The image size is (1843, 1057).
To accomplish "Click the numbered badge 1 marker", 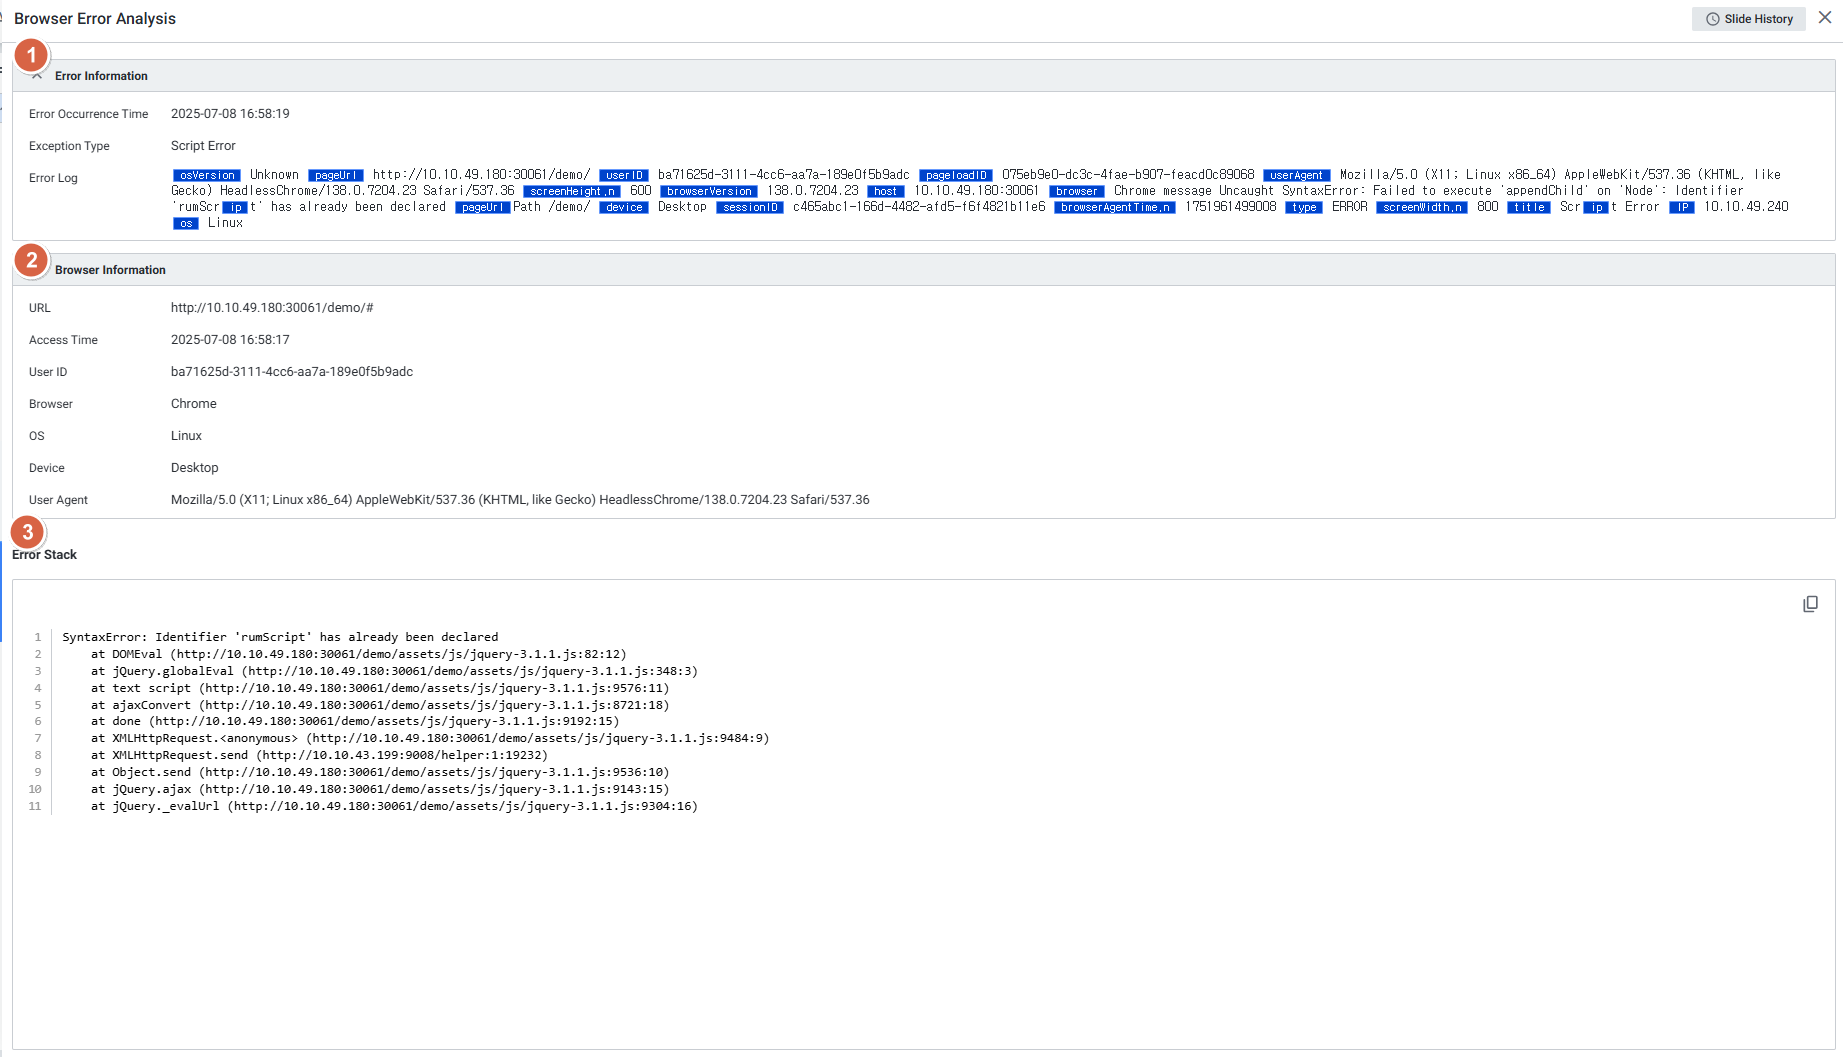I will [x=32, y=55].
